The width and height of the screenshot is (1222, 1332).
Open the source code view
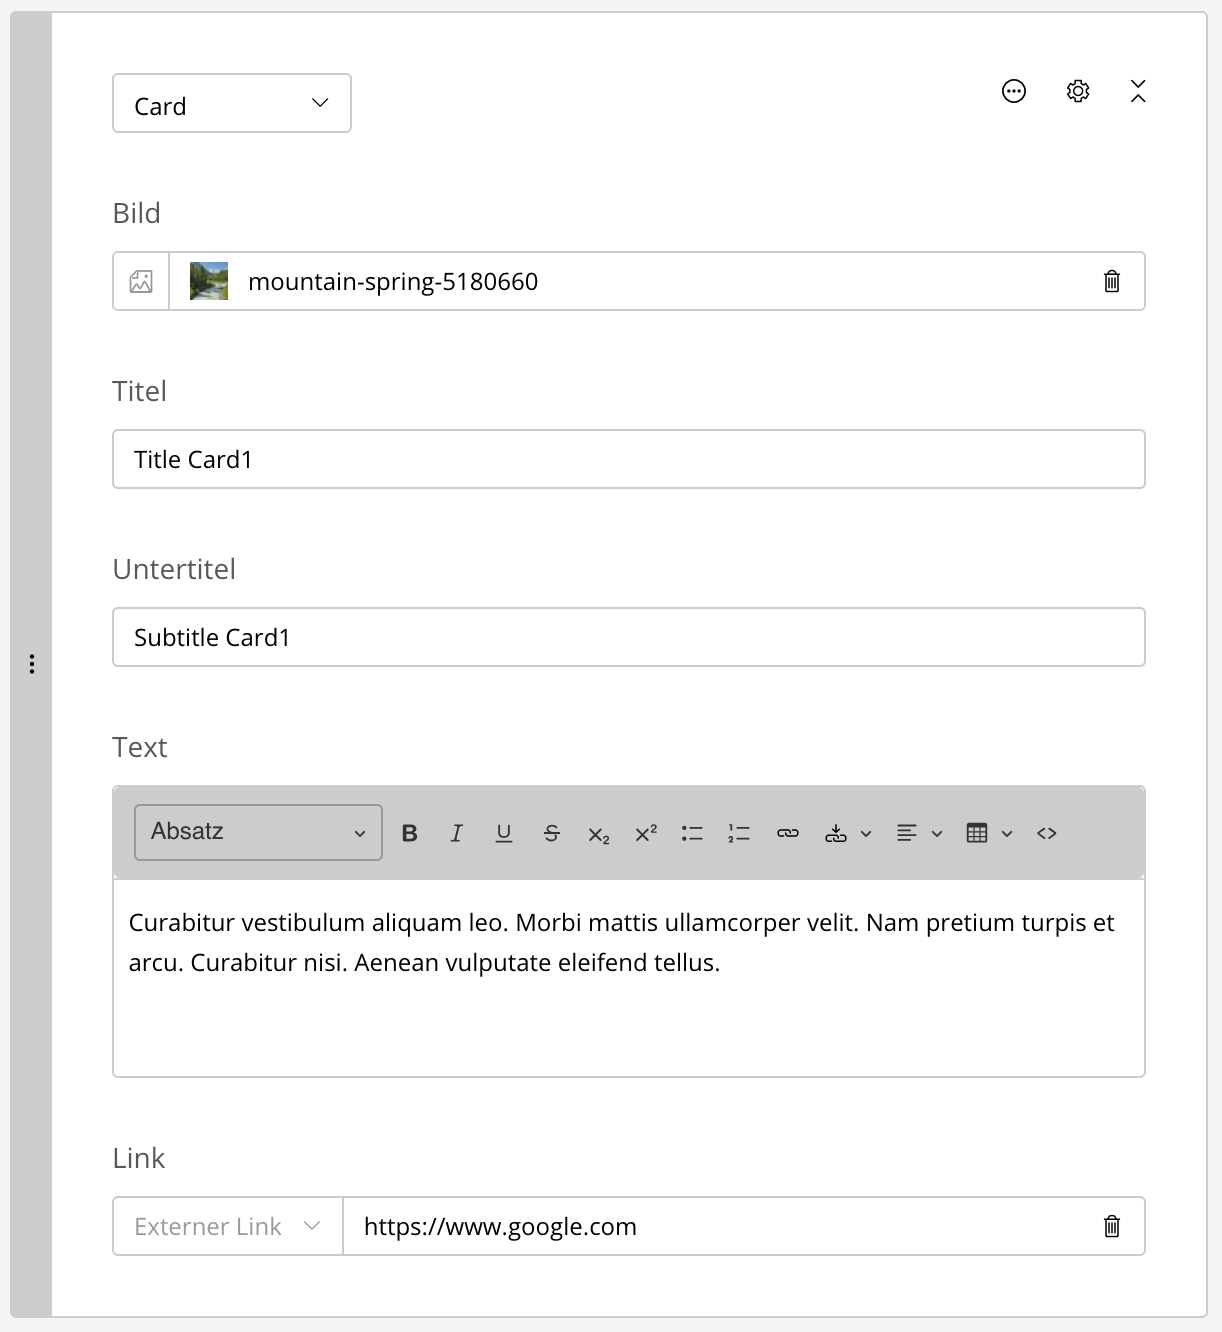click(1047, 833)
